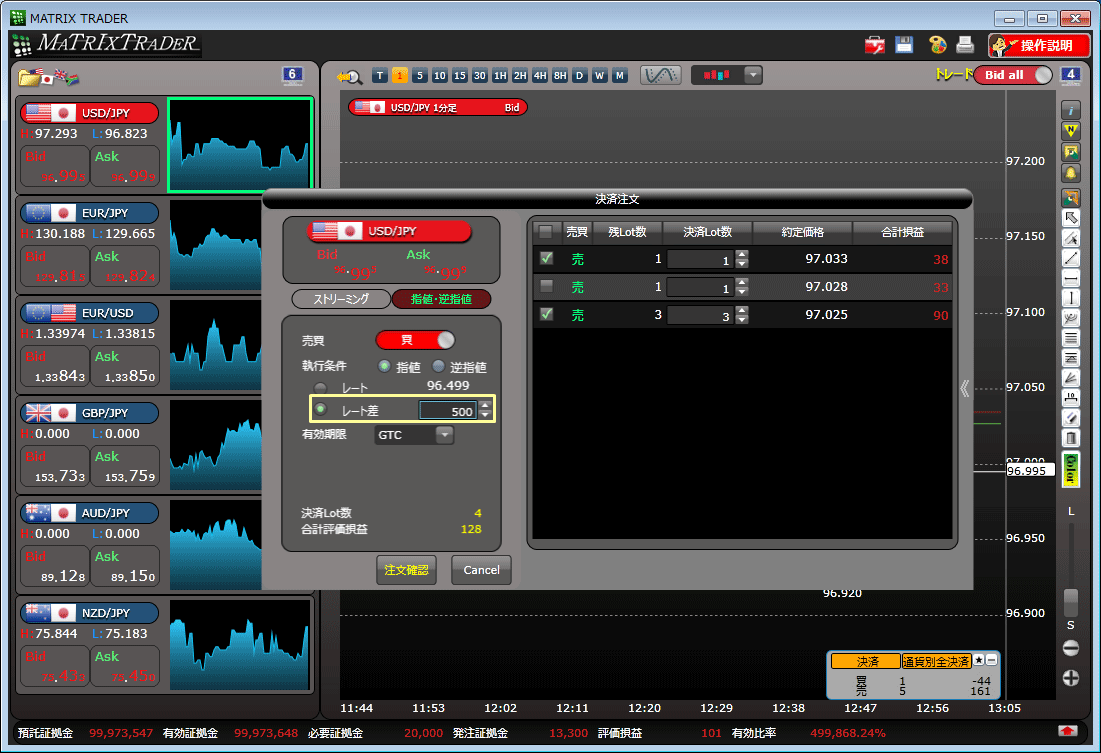This screenshot has width=1101, height=753.
Task: Select the 1H timeframe
Action: tap(500, 75)
